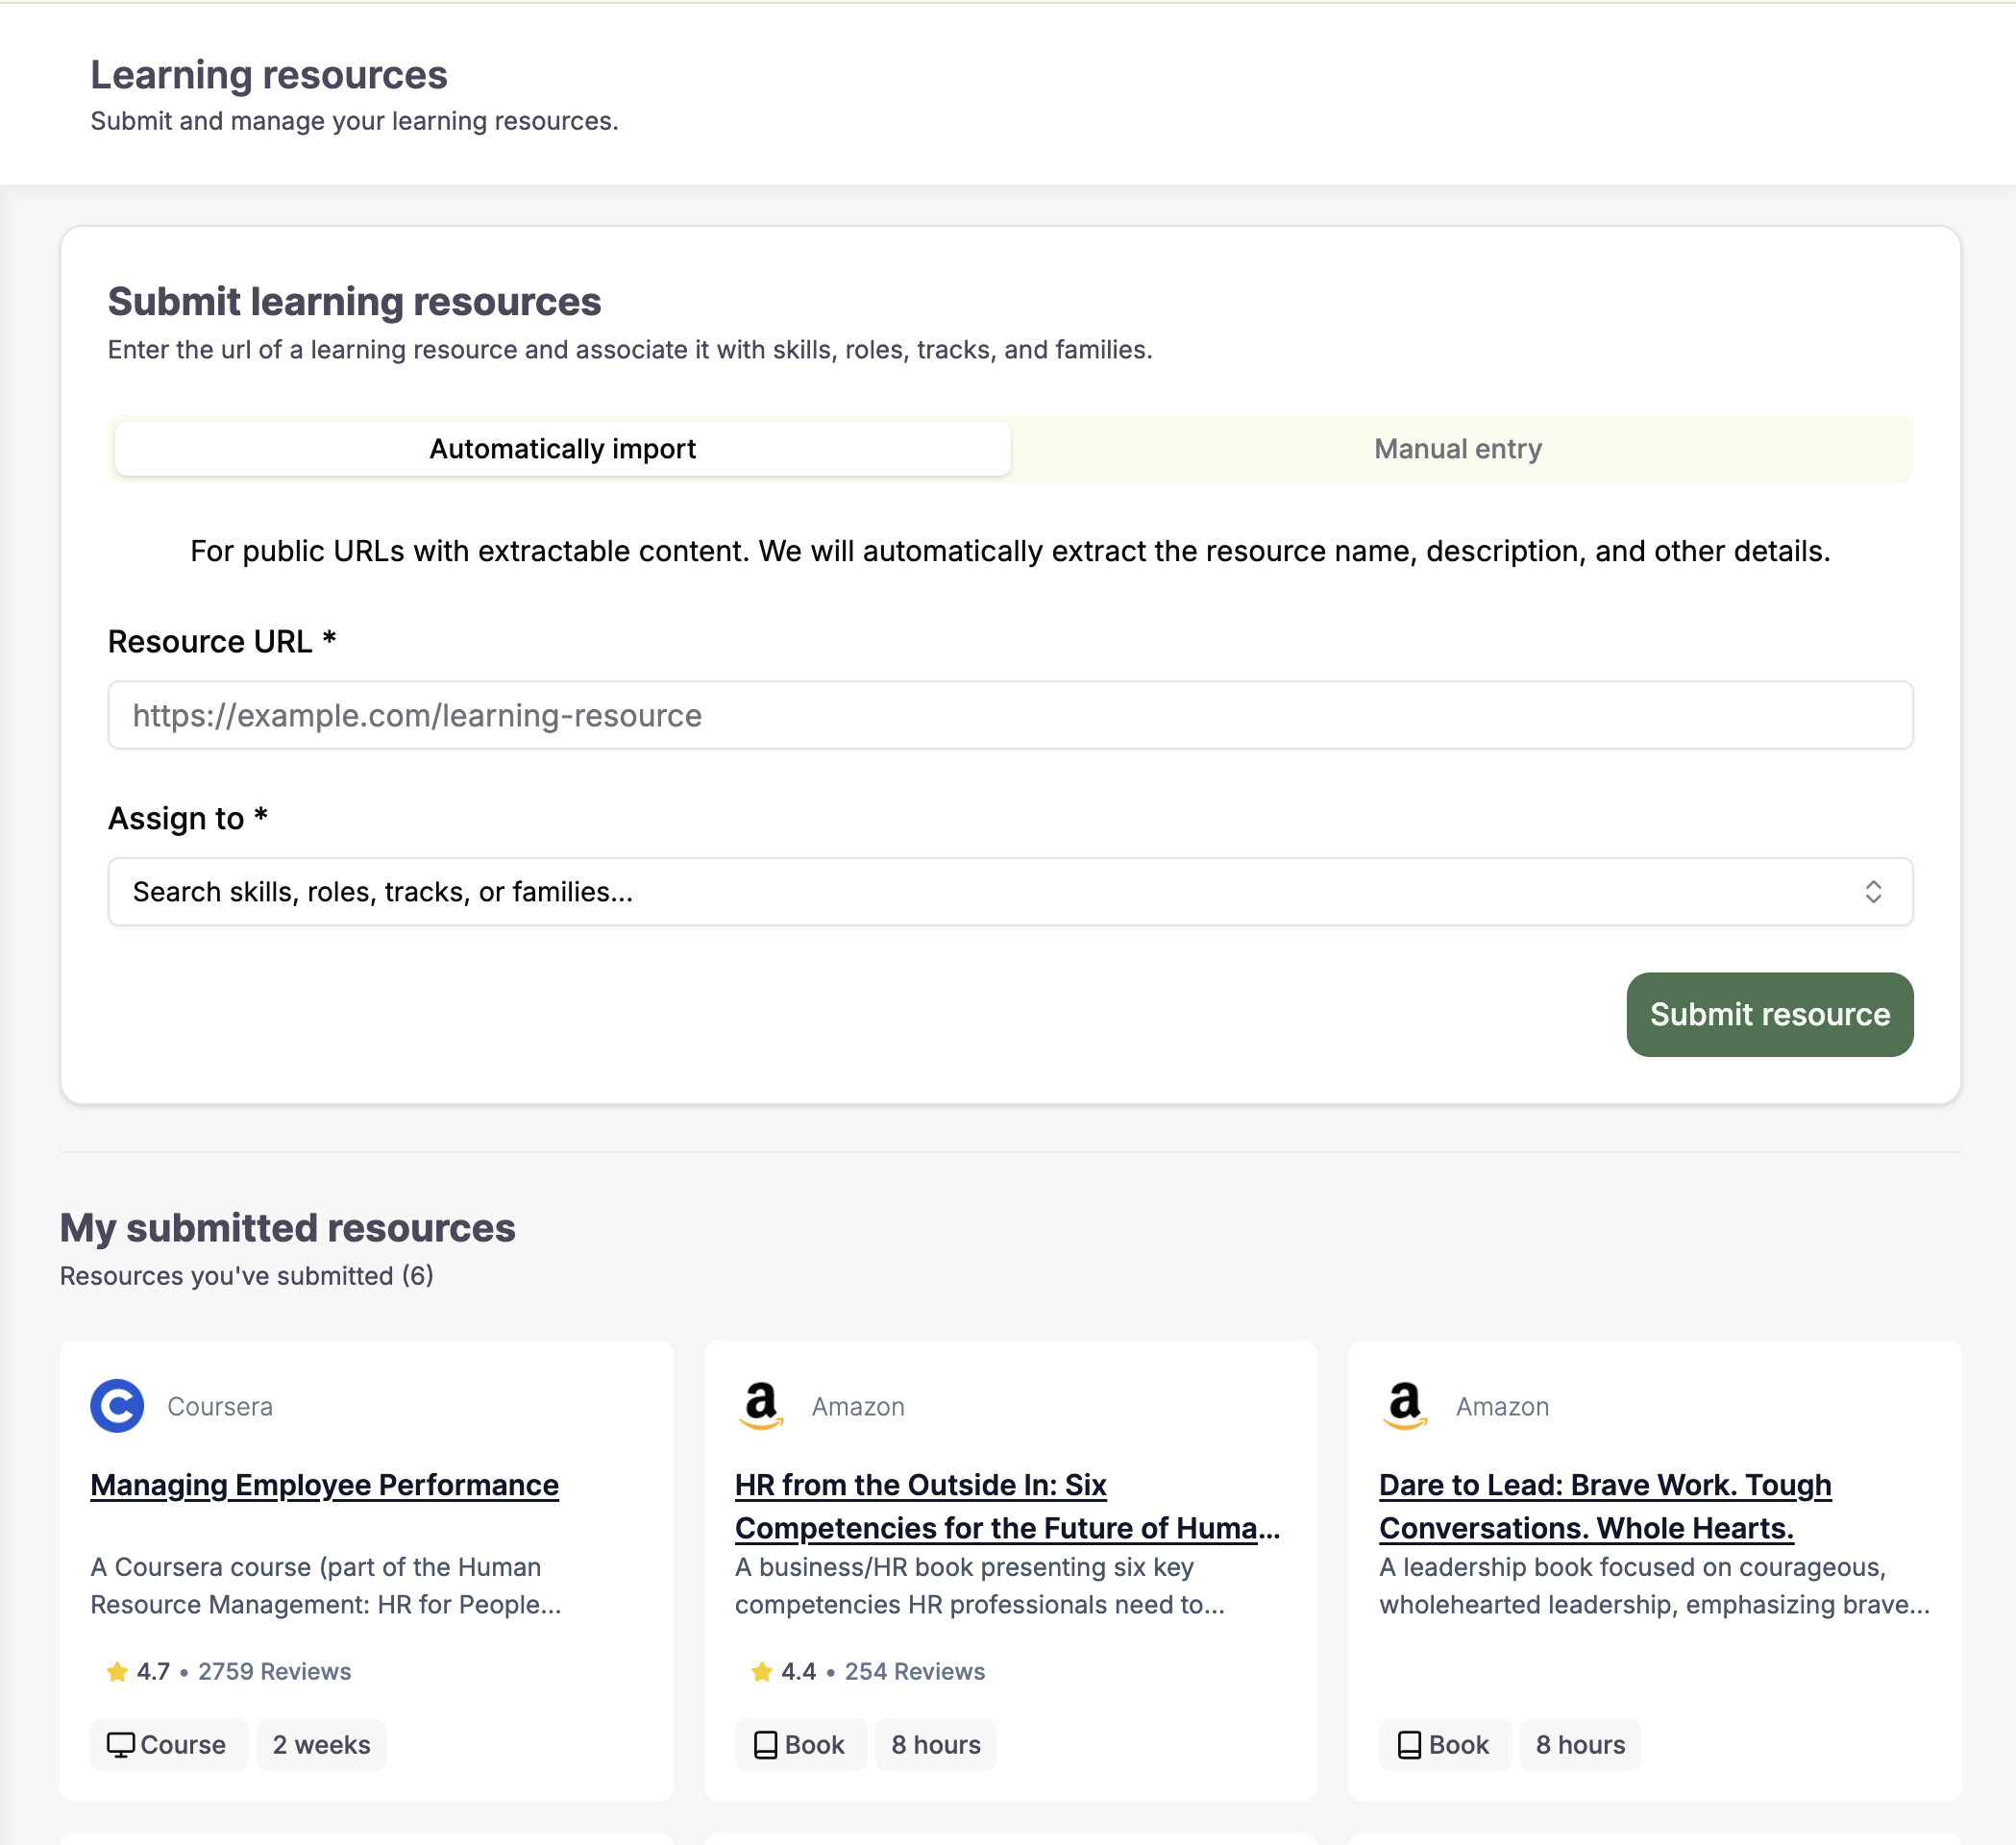Expand the Assign to chevron arrows
The width and height of the screenshot is (2016, 1845).
(1873, 892)
